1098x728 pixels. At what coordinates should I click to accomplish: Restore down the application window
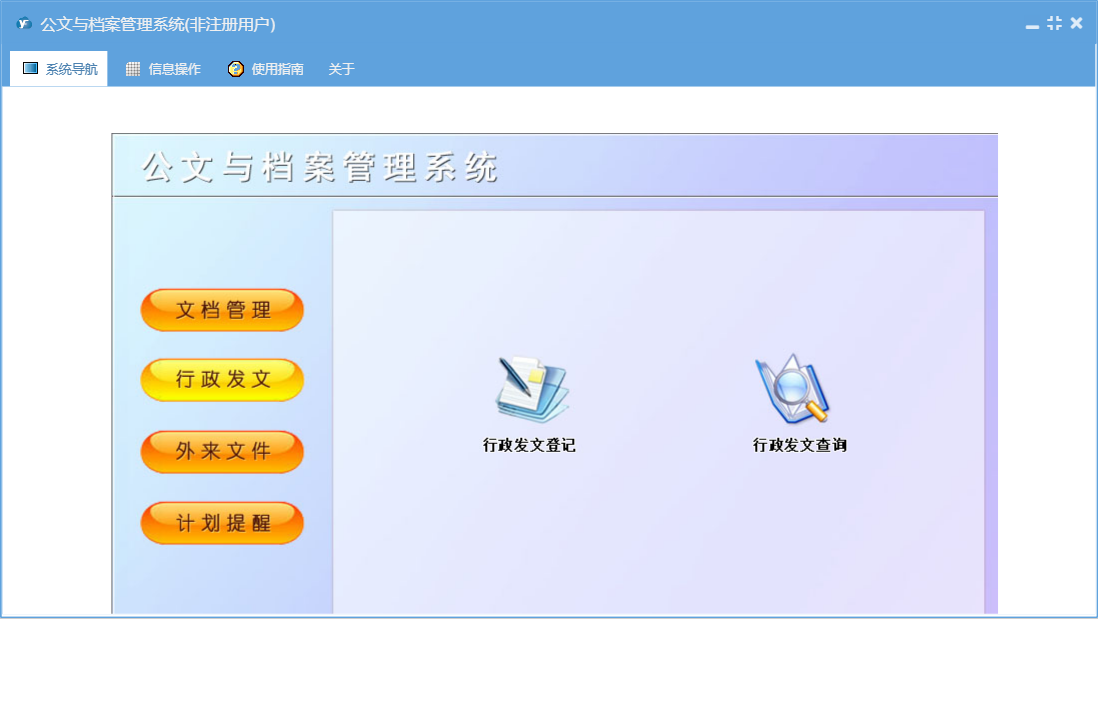pos(1054,23)
